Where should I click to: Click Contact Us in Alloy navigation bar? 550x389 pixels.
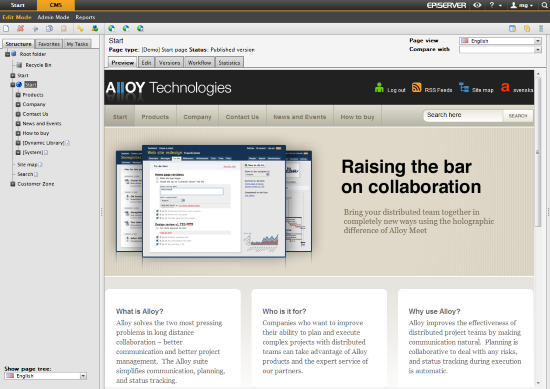(242, 117)
